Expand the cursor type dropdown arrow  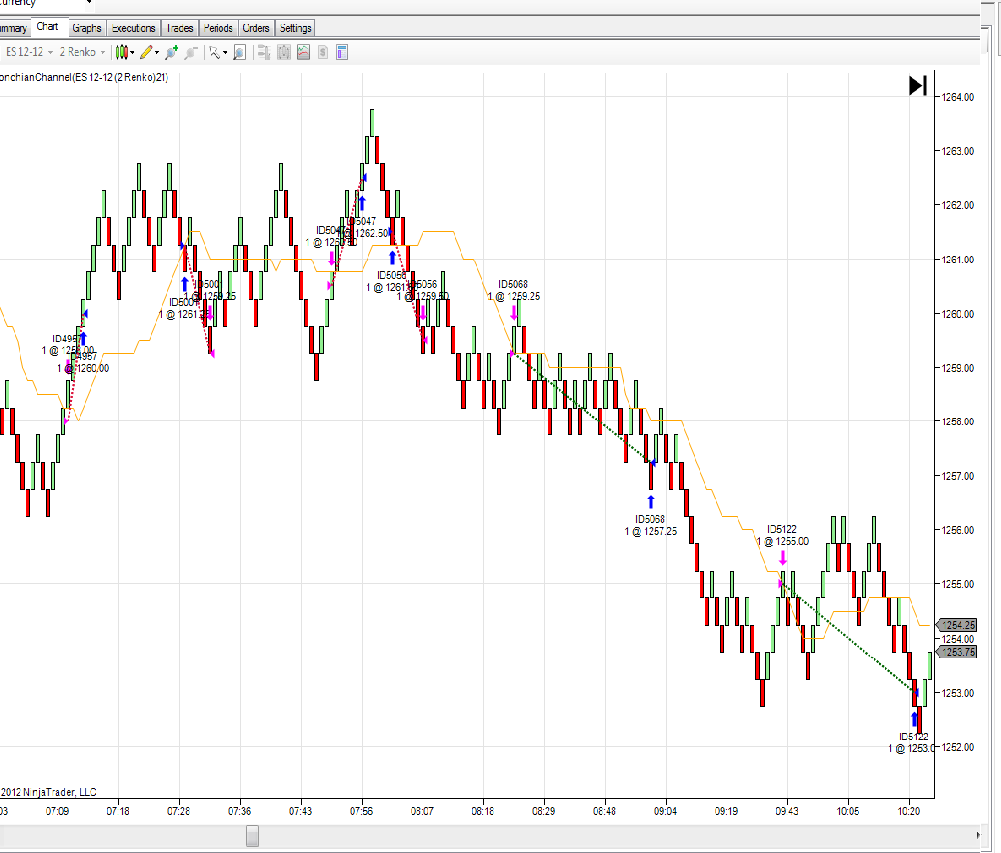(225, 53)
